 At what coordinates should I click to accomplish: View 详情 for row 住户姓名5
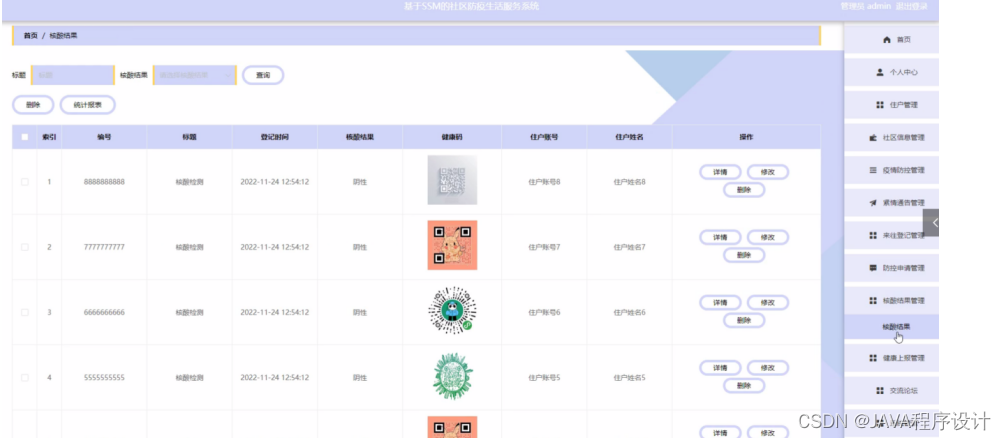pyautogui.click(x=720, y=368)
